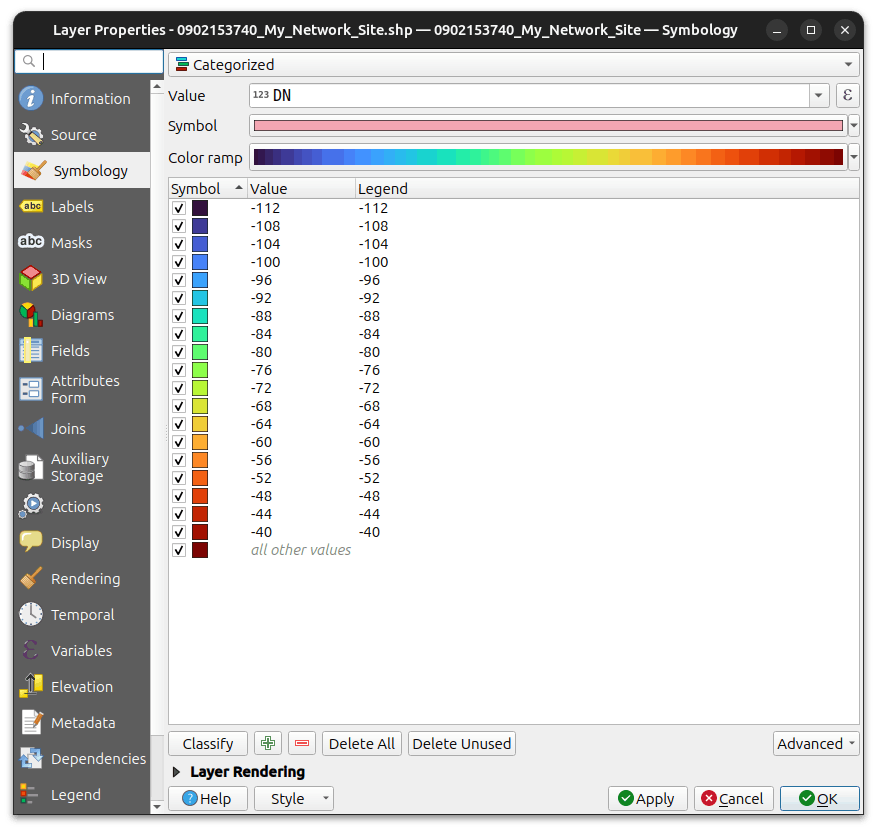Expand the Layer Rendering section
The image size is (877, 831).
[176, 772]
